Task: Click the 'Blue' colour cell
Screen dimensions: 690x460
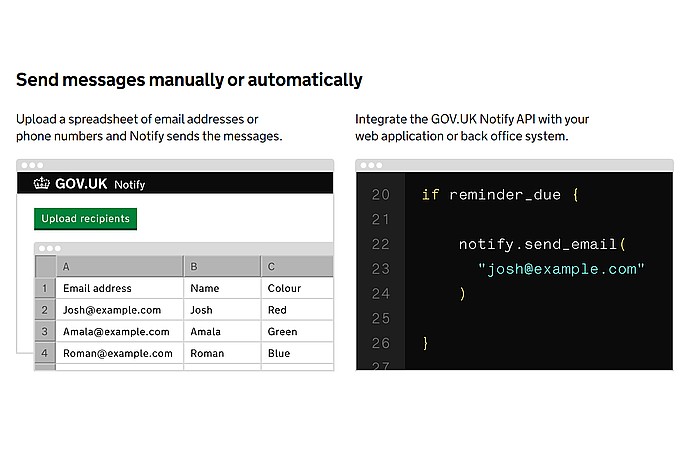Action: (297, 353)
